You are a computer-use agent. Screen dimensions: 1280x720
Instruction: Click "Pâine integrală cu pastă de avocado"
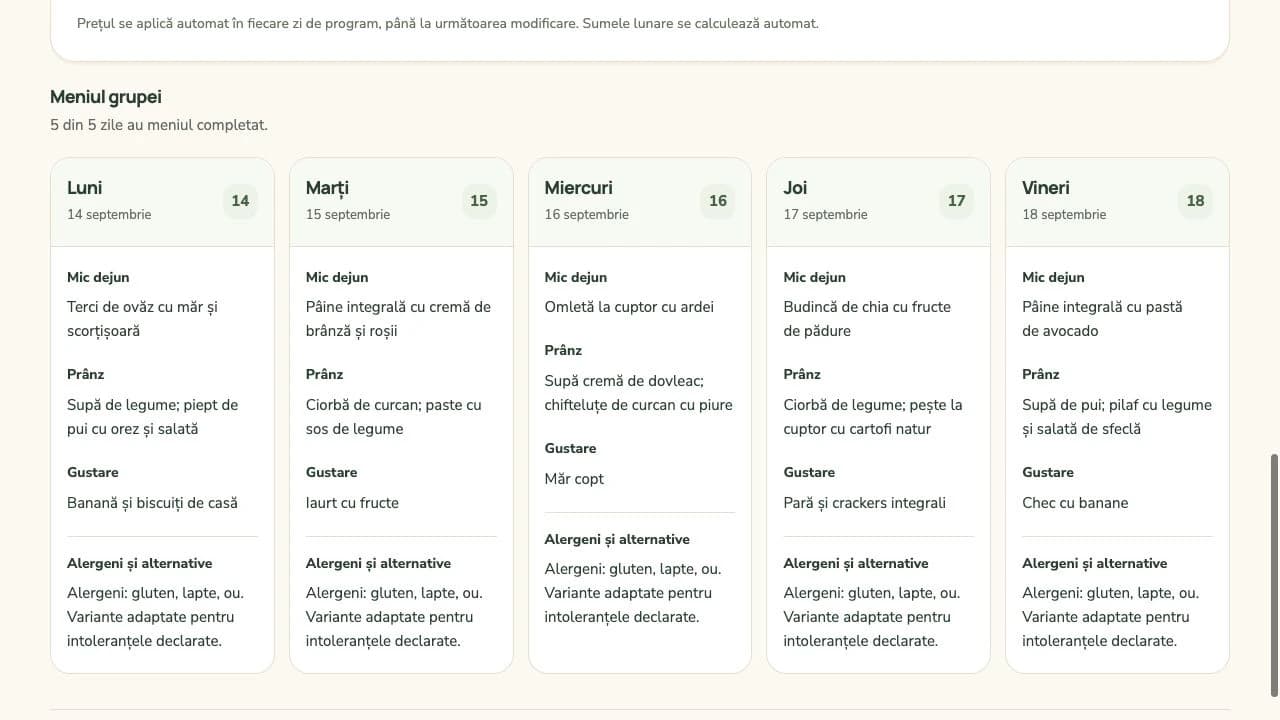coord(1102,319)
